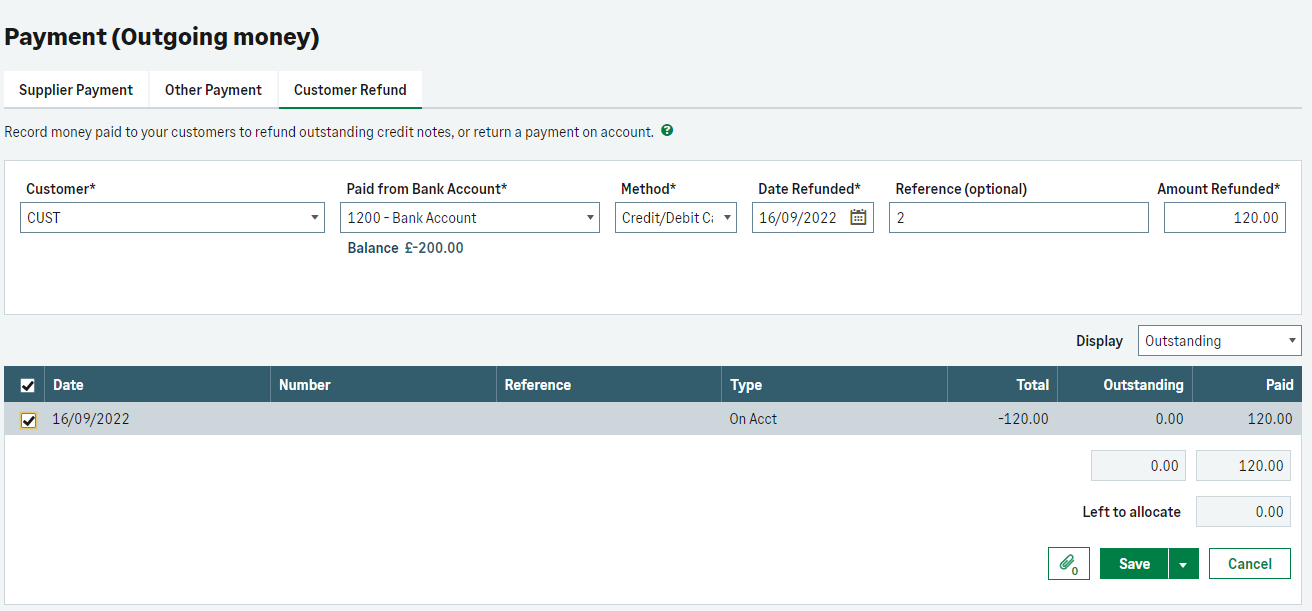Screen dimensions: 1312x611
Task: Click the paperclip attachment icon
Action: click(1068, 564)
